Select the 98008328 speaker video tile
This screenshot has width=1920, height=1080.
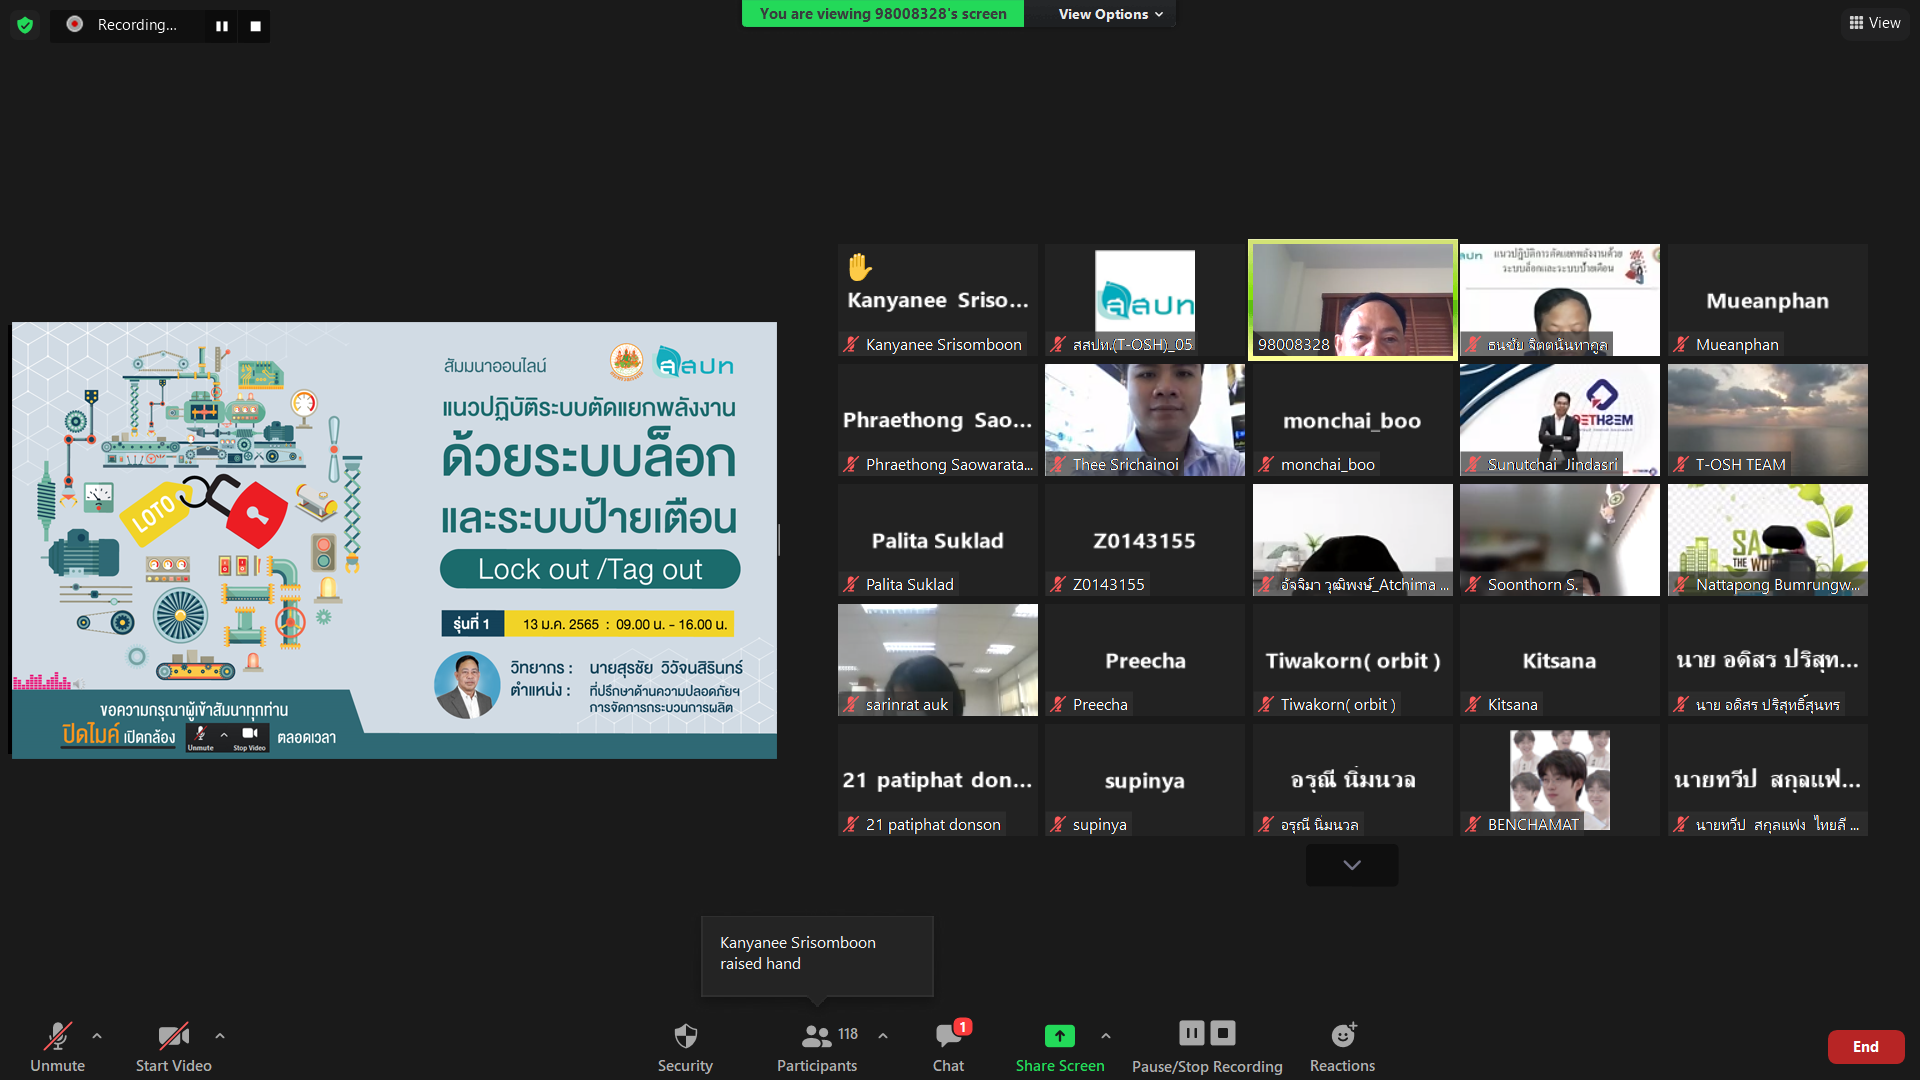point(1353,300)
